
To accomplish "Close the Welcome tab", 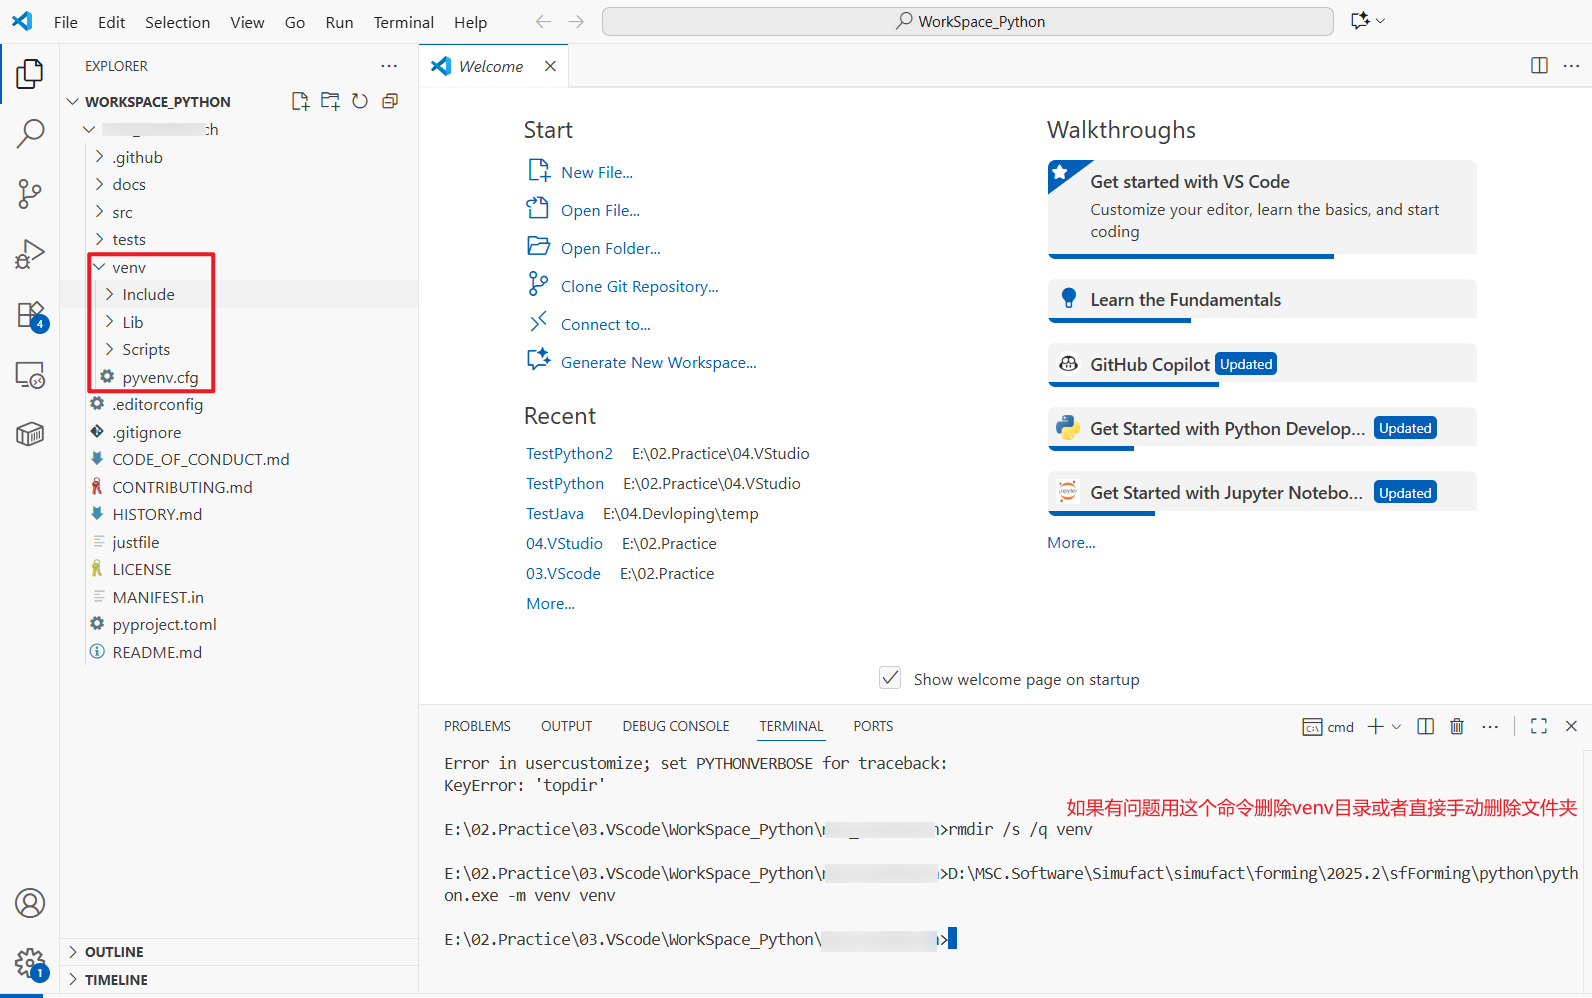I will click(550, 66).
